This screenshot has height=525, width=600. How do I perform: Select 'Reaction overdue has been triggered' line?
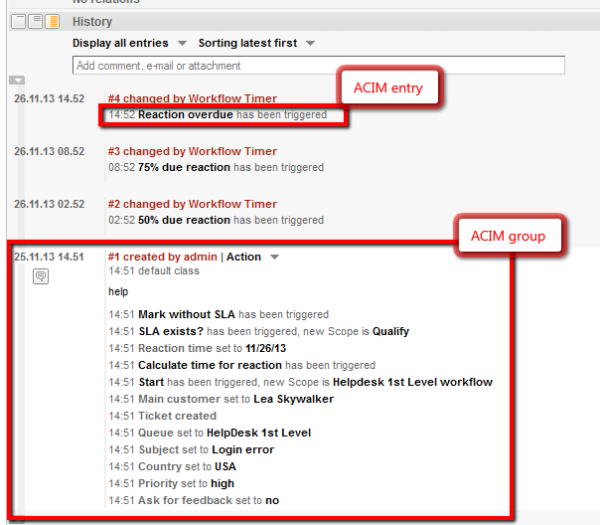point(217,115)
